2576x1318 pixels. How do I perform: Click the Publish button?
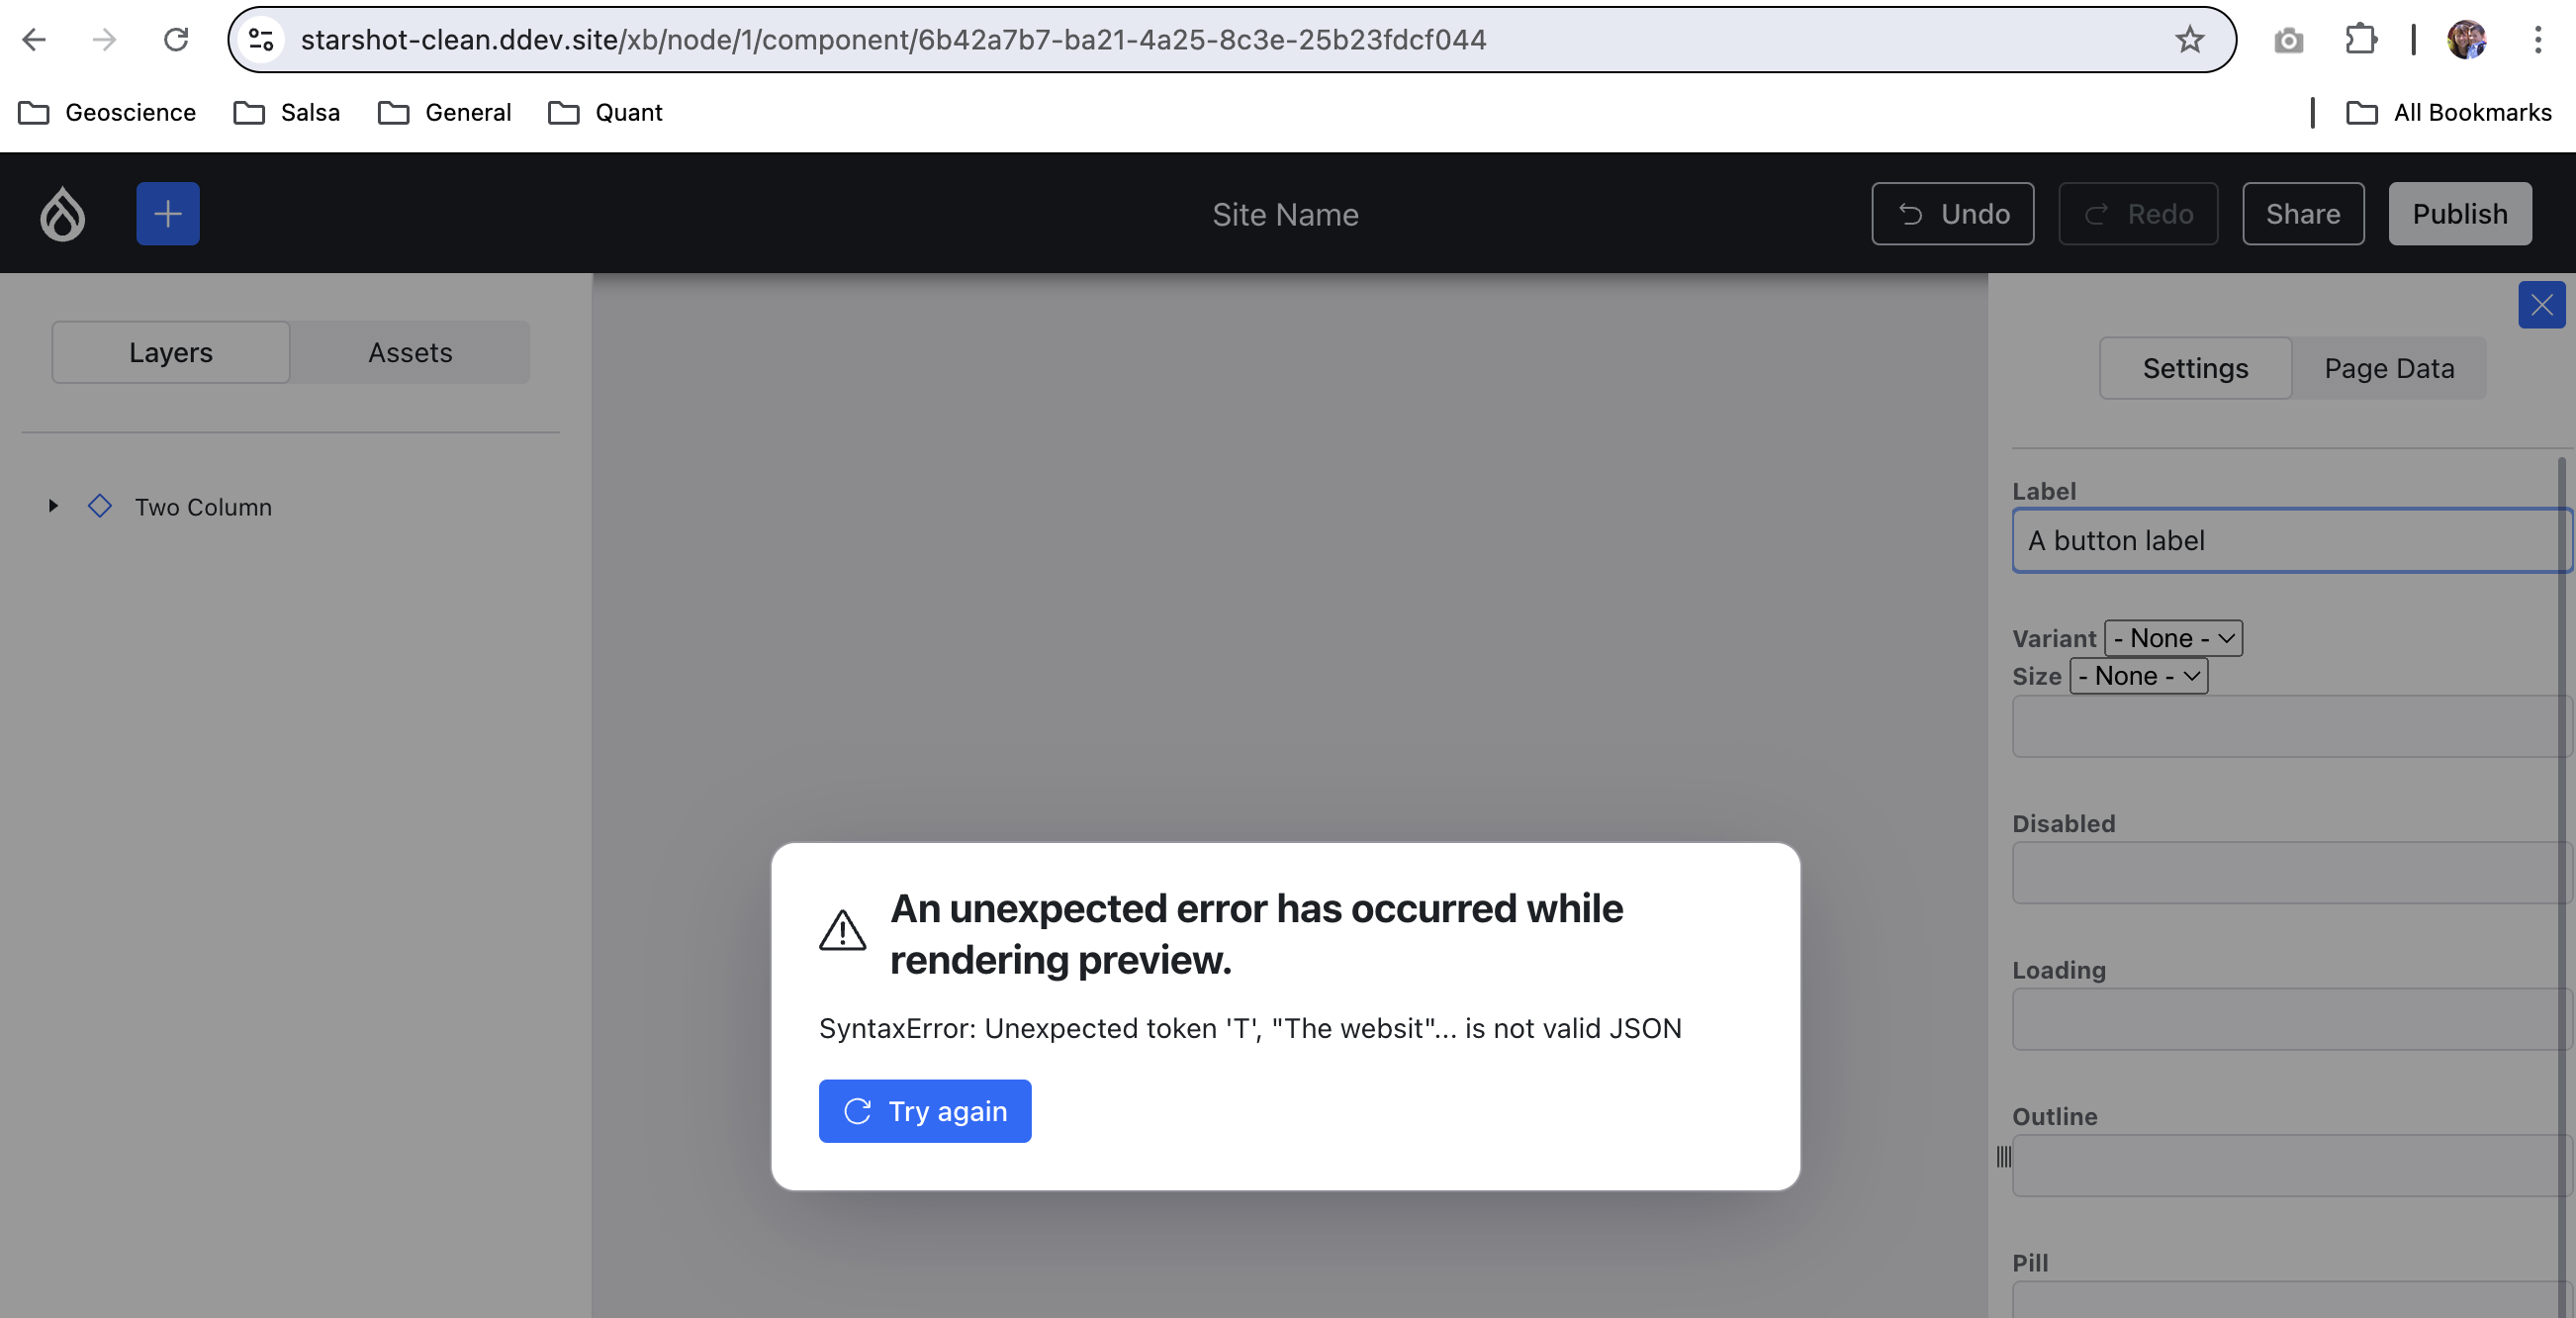click(2460, 213)
